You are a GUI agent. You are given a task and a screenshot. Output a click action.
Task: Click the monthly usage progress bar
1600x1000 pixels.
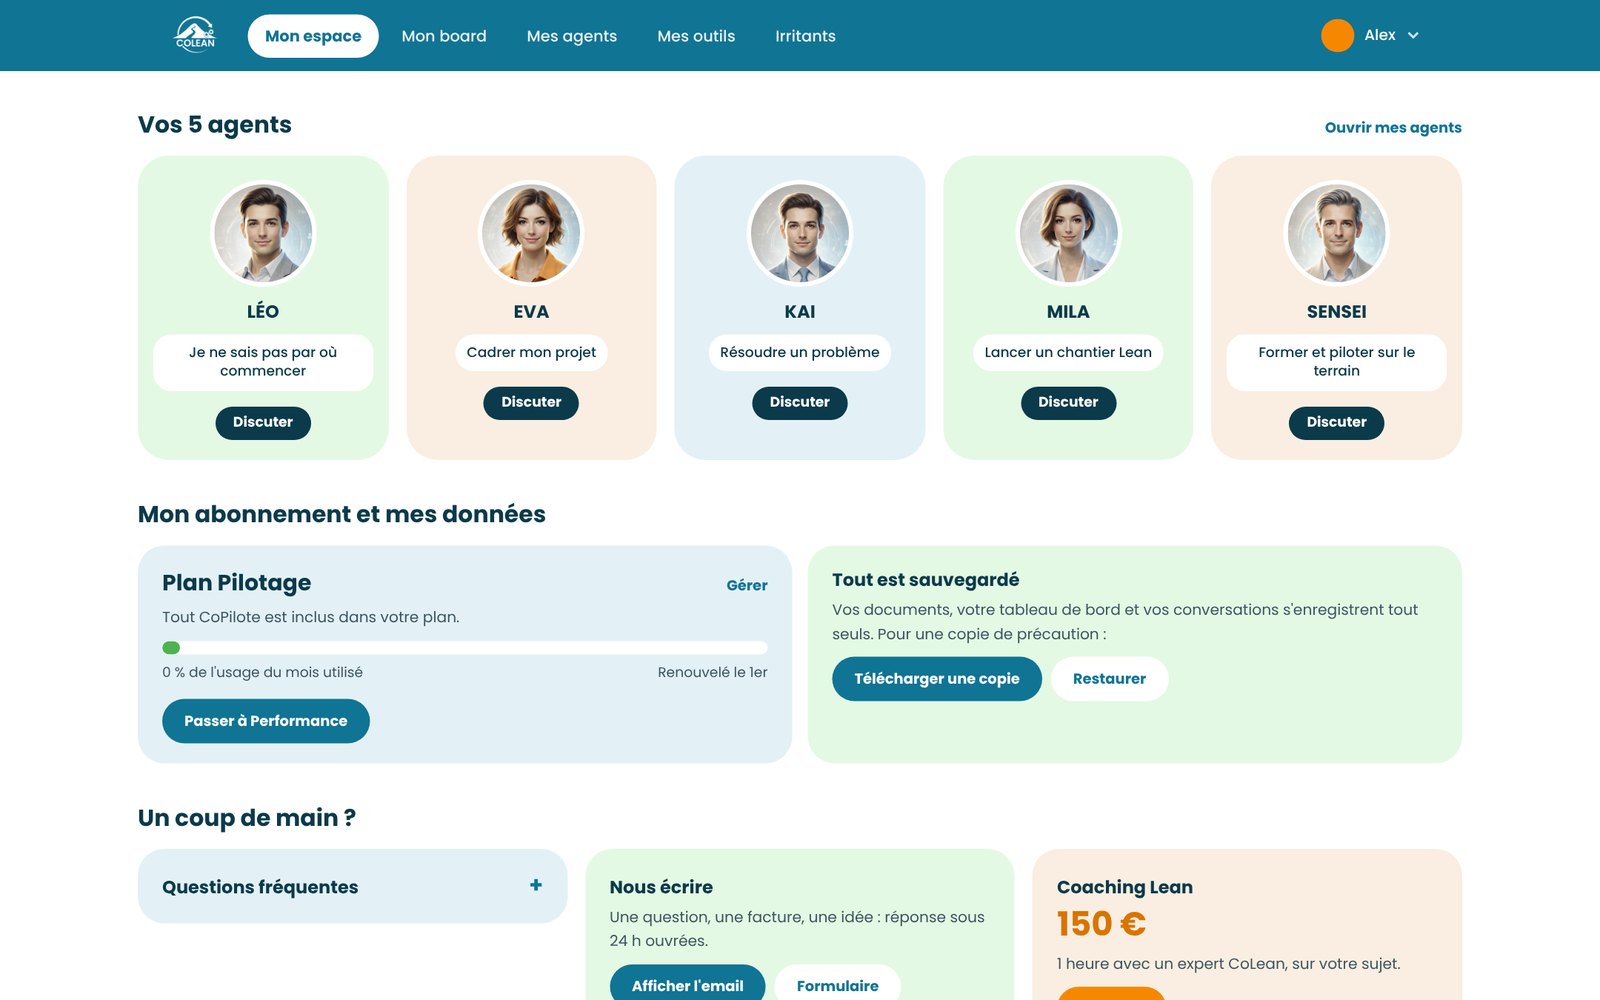click(x=465, y=648)
